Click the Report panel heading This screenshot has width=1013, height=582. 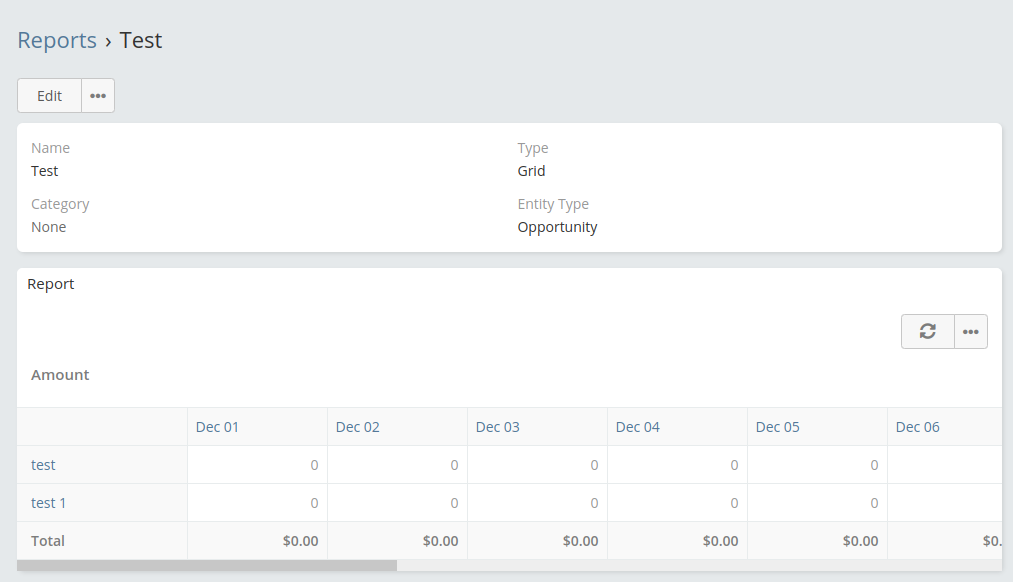(x=50, y=284)
